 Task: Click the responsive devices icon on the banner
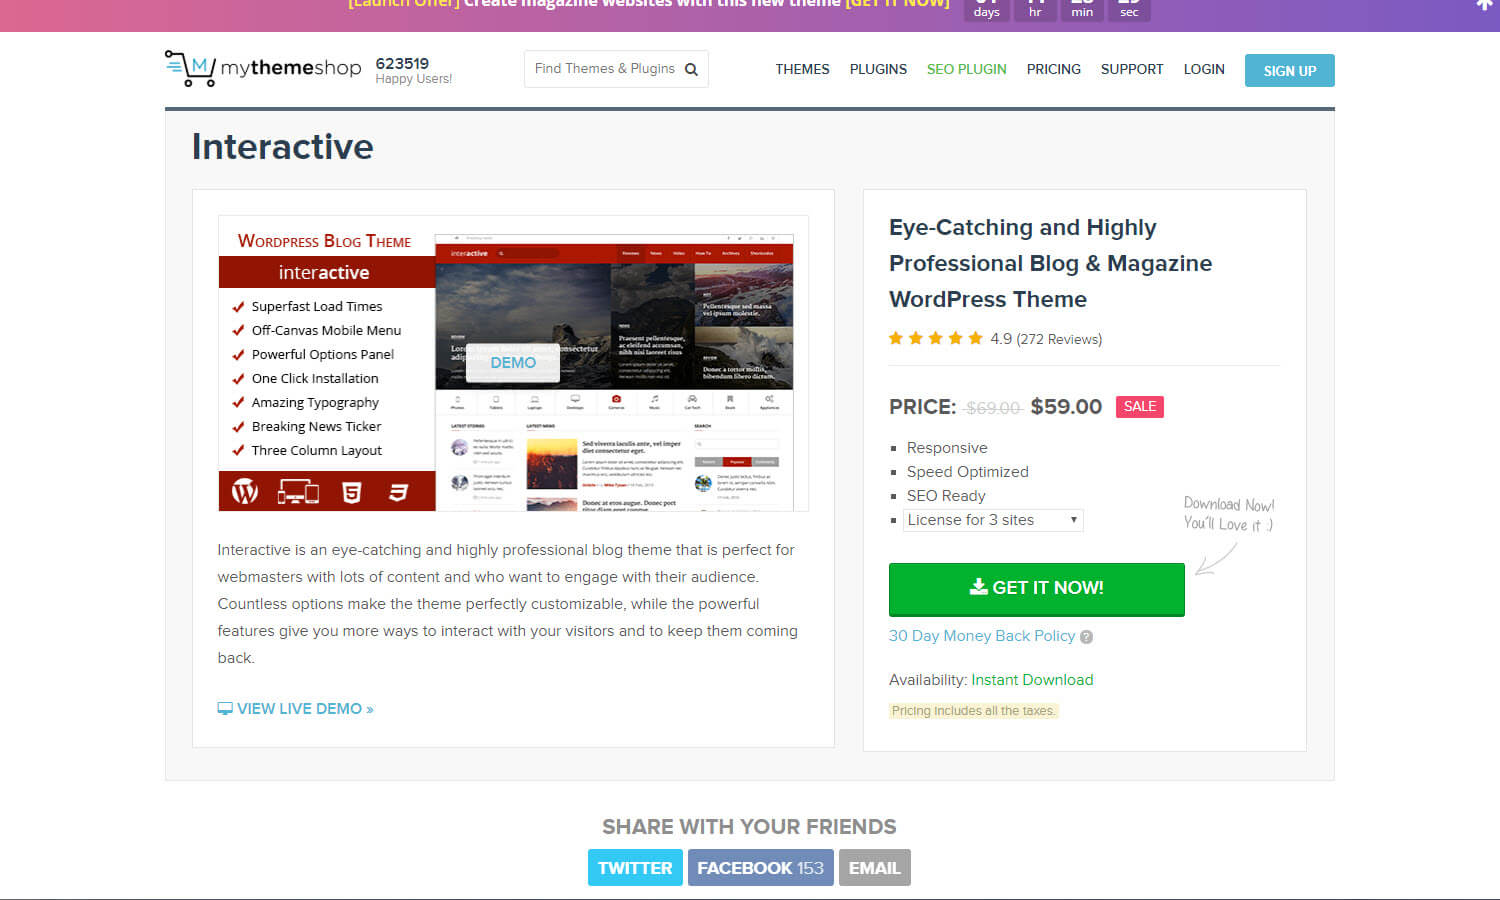pyautogui.click(x=300, y=491)
